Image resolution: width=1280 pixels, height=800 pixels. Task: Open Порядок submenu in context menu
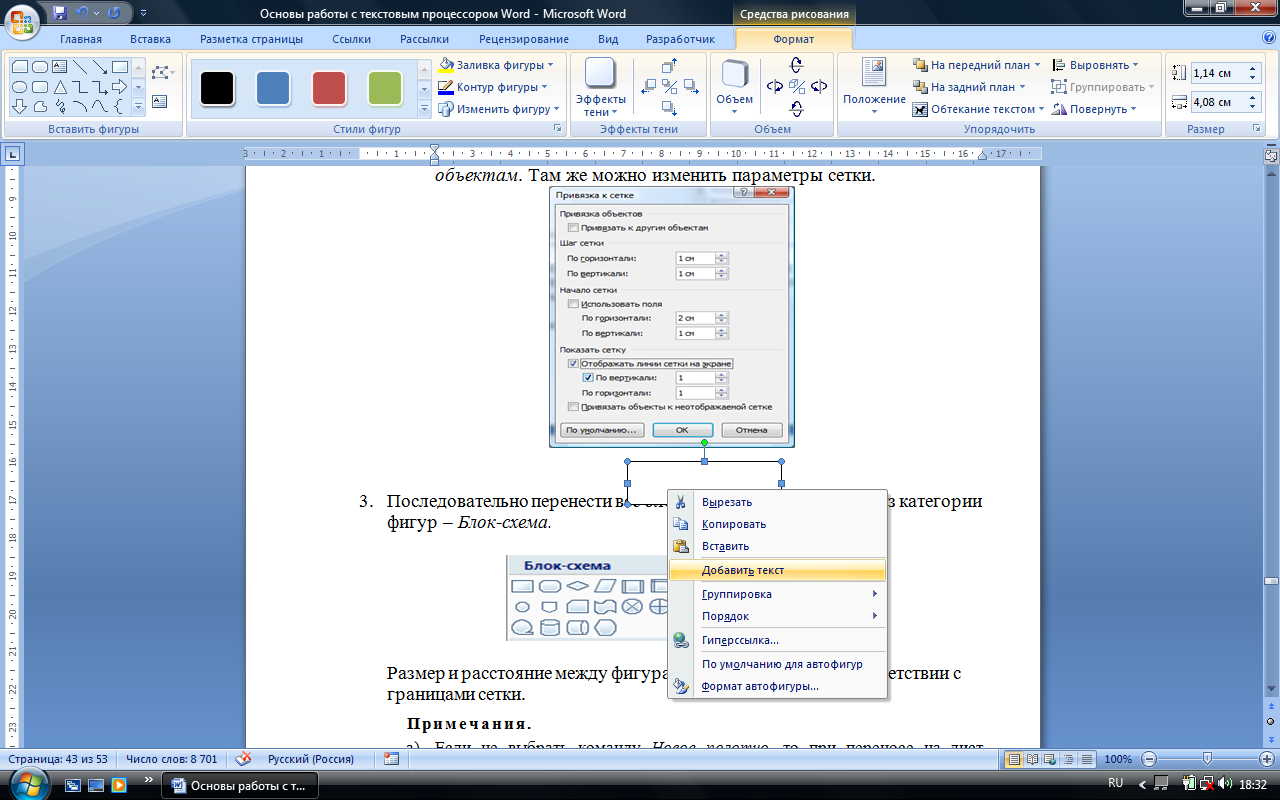point(777,616)
